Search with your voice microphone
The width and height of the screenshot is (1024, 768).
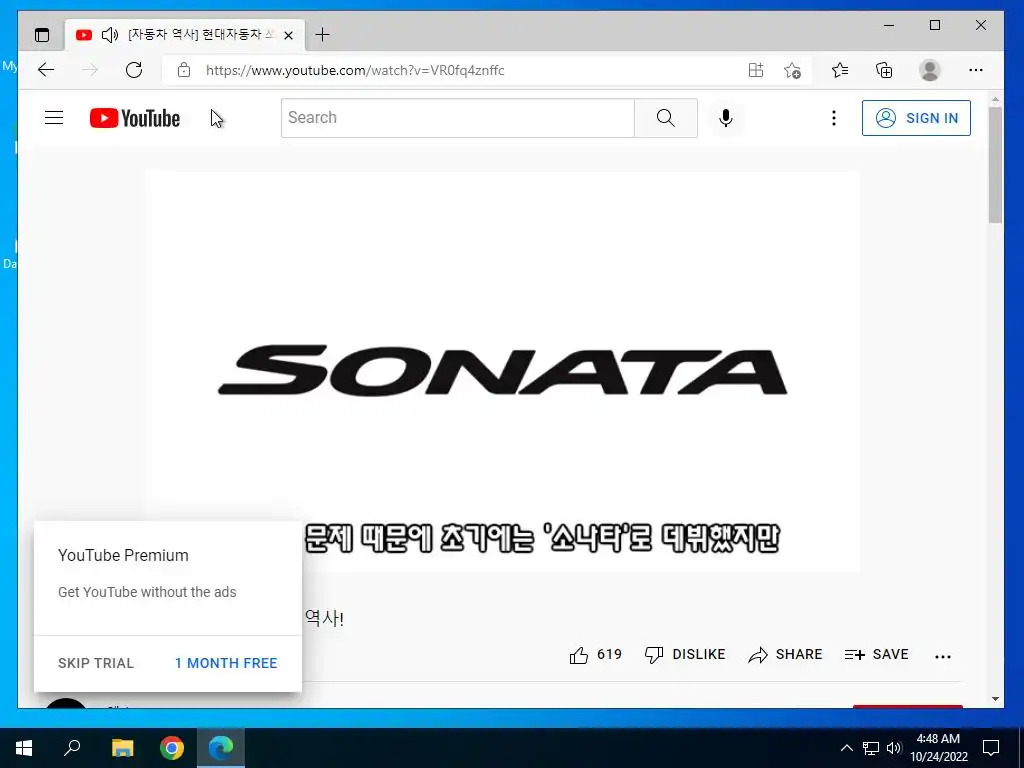click(x=726, y=118)
